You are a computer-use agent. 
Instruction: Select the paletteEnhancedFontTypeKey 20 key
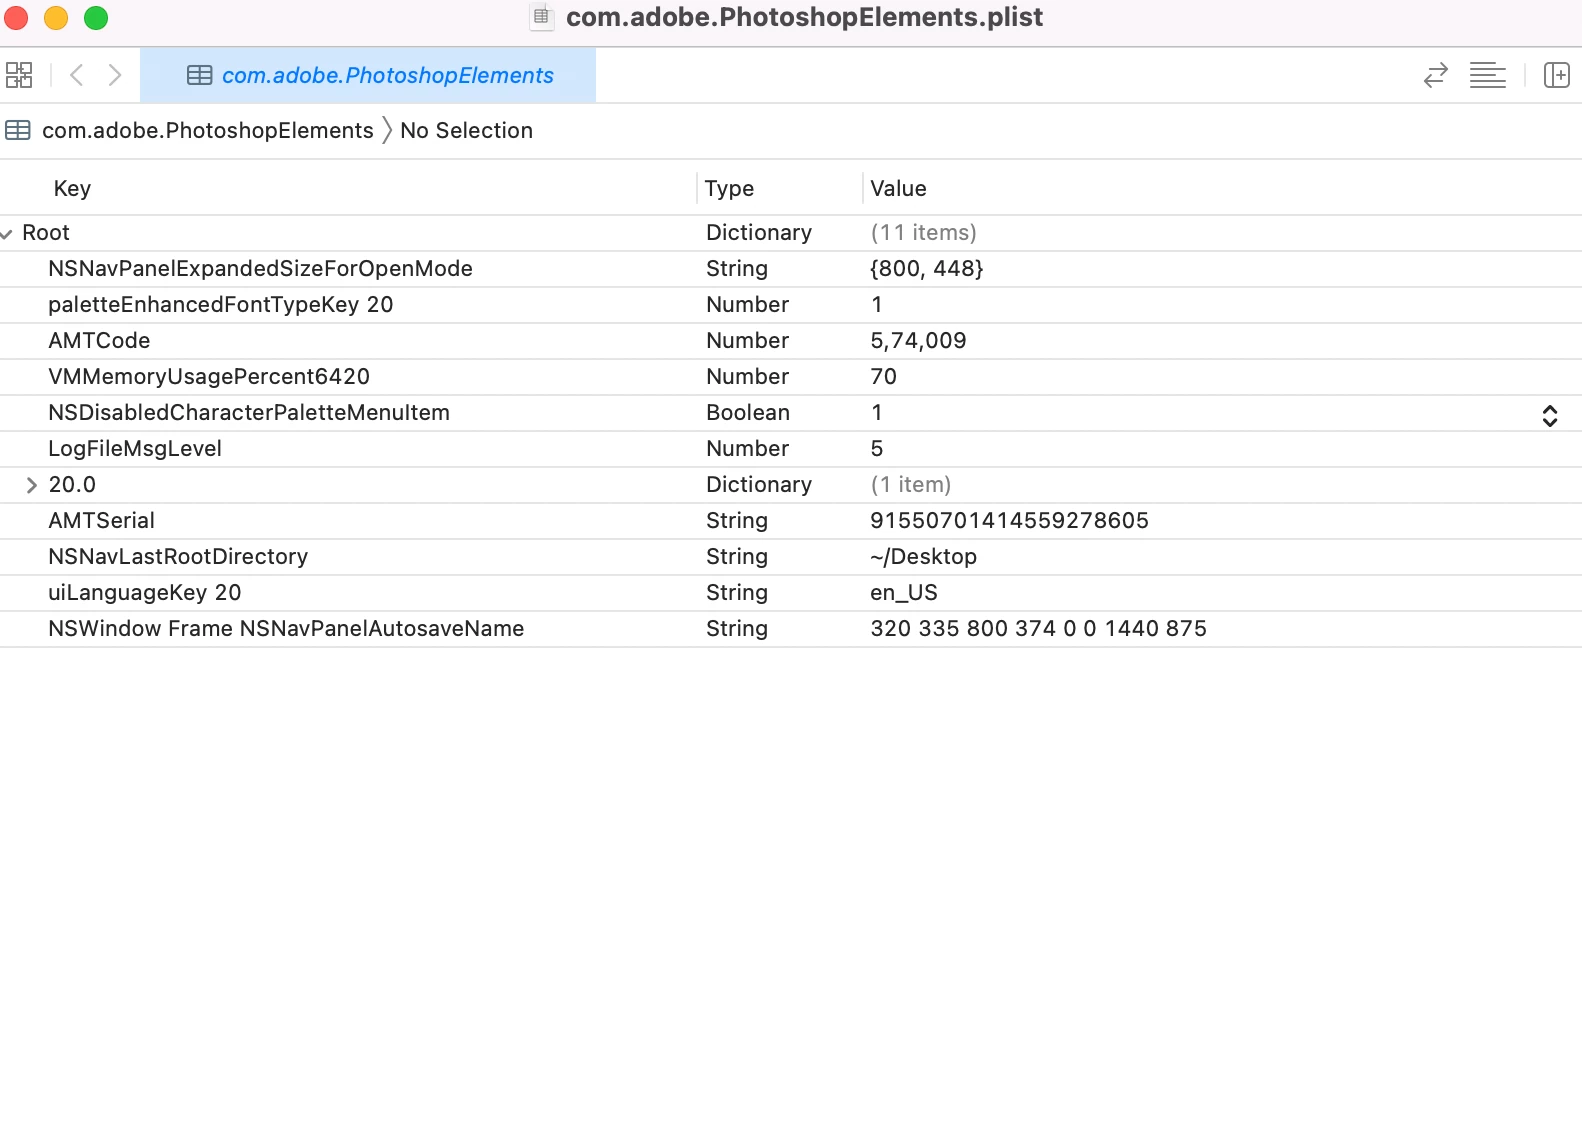220,304
